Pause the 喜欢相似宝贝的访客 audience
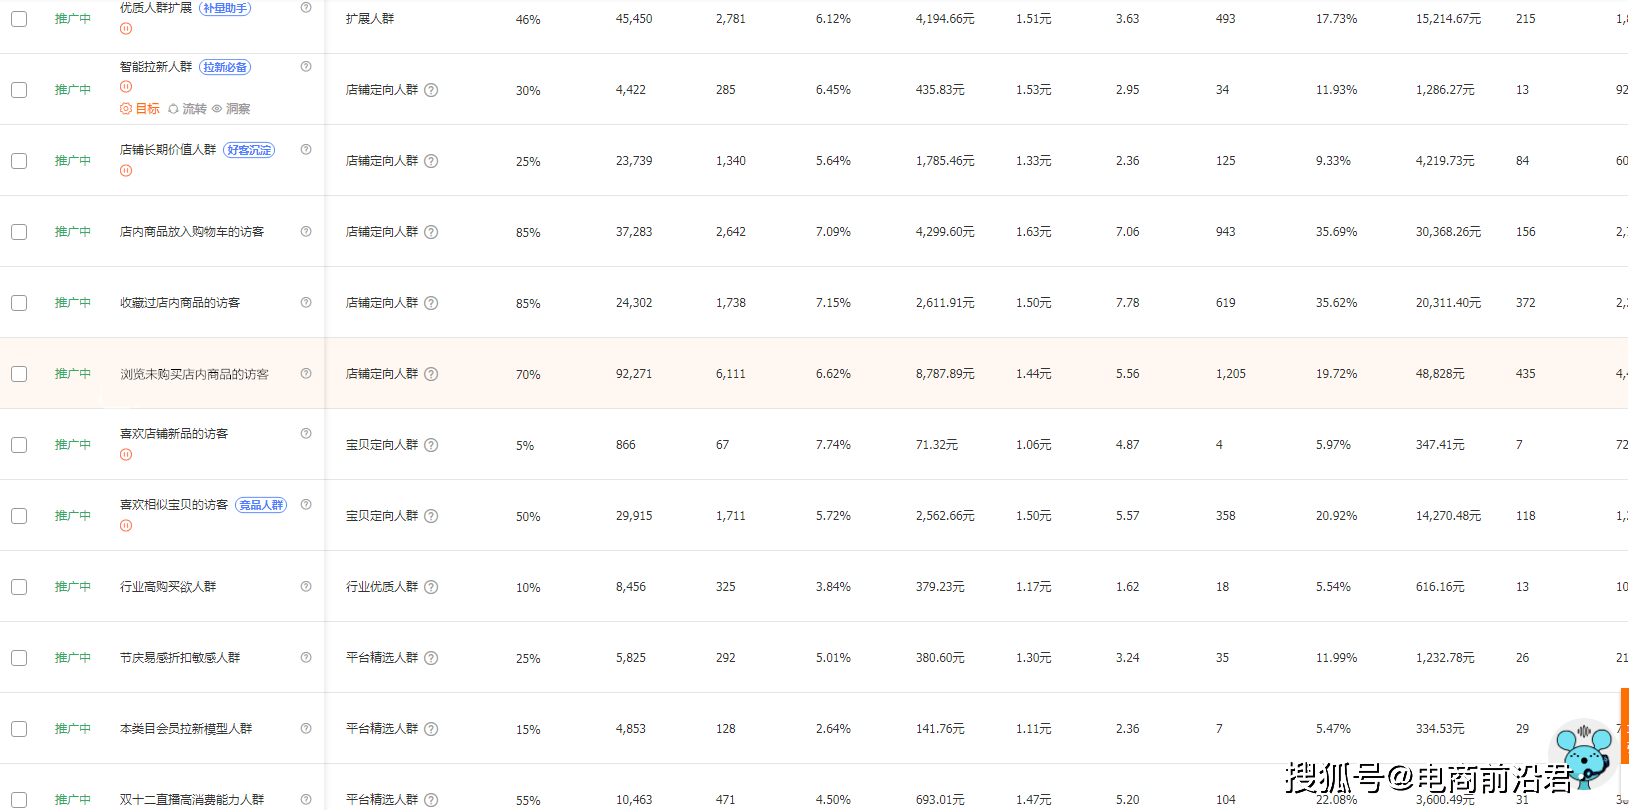Image resolution: width=1629 pixels, height=812 pixels. point(126,526)
